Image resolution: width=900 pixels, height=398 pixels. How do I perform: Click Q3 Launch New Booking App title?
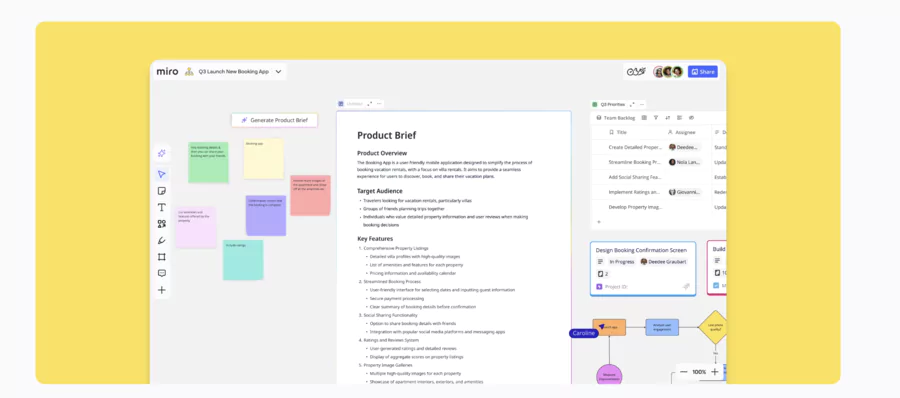tap(234, 72)
